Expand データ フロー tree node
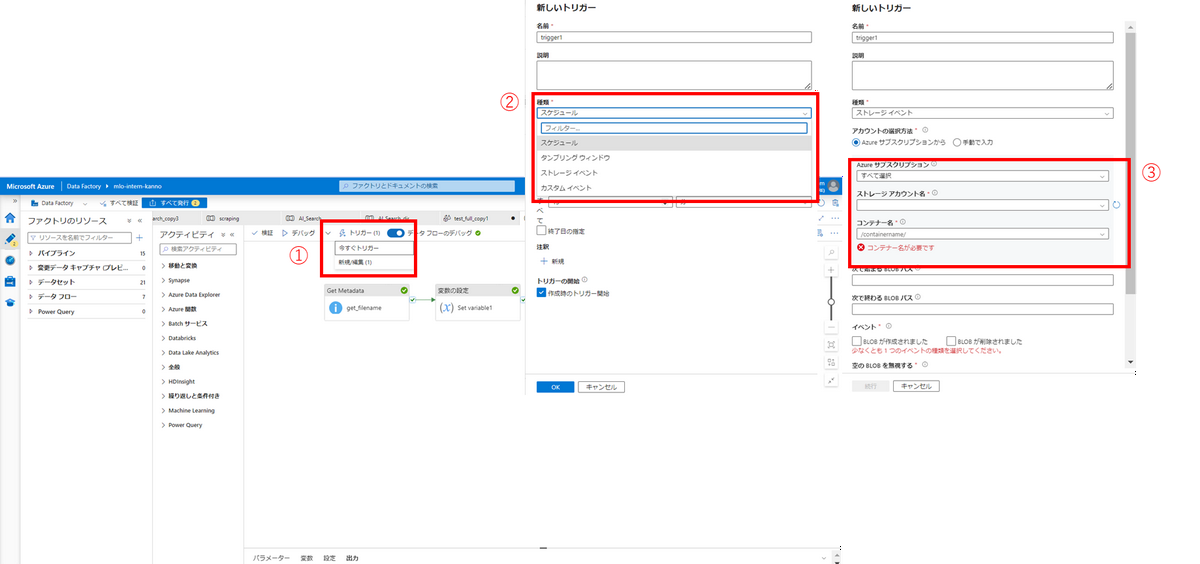Image resolution: width=1200 pixels, height=564 pixels. coord(31,297)
